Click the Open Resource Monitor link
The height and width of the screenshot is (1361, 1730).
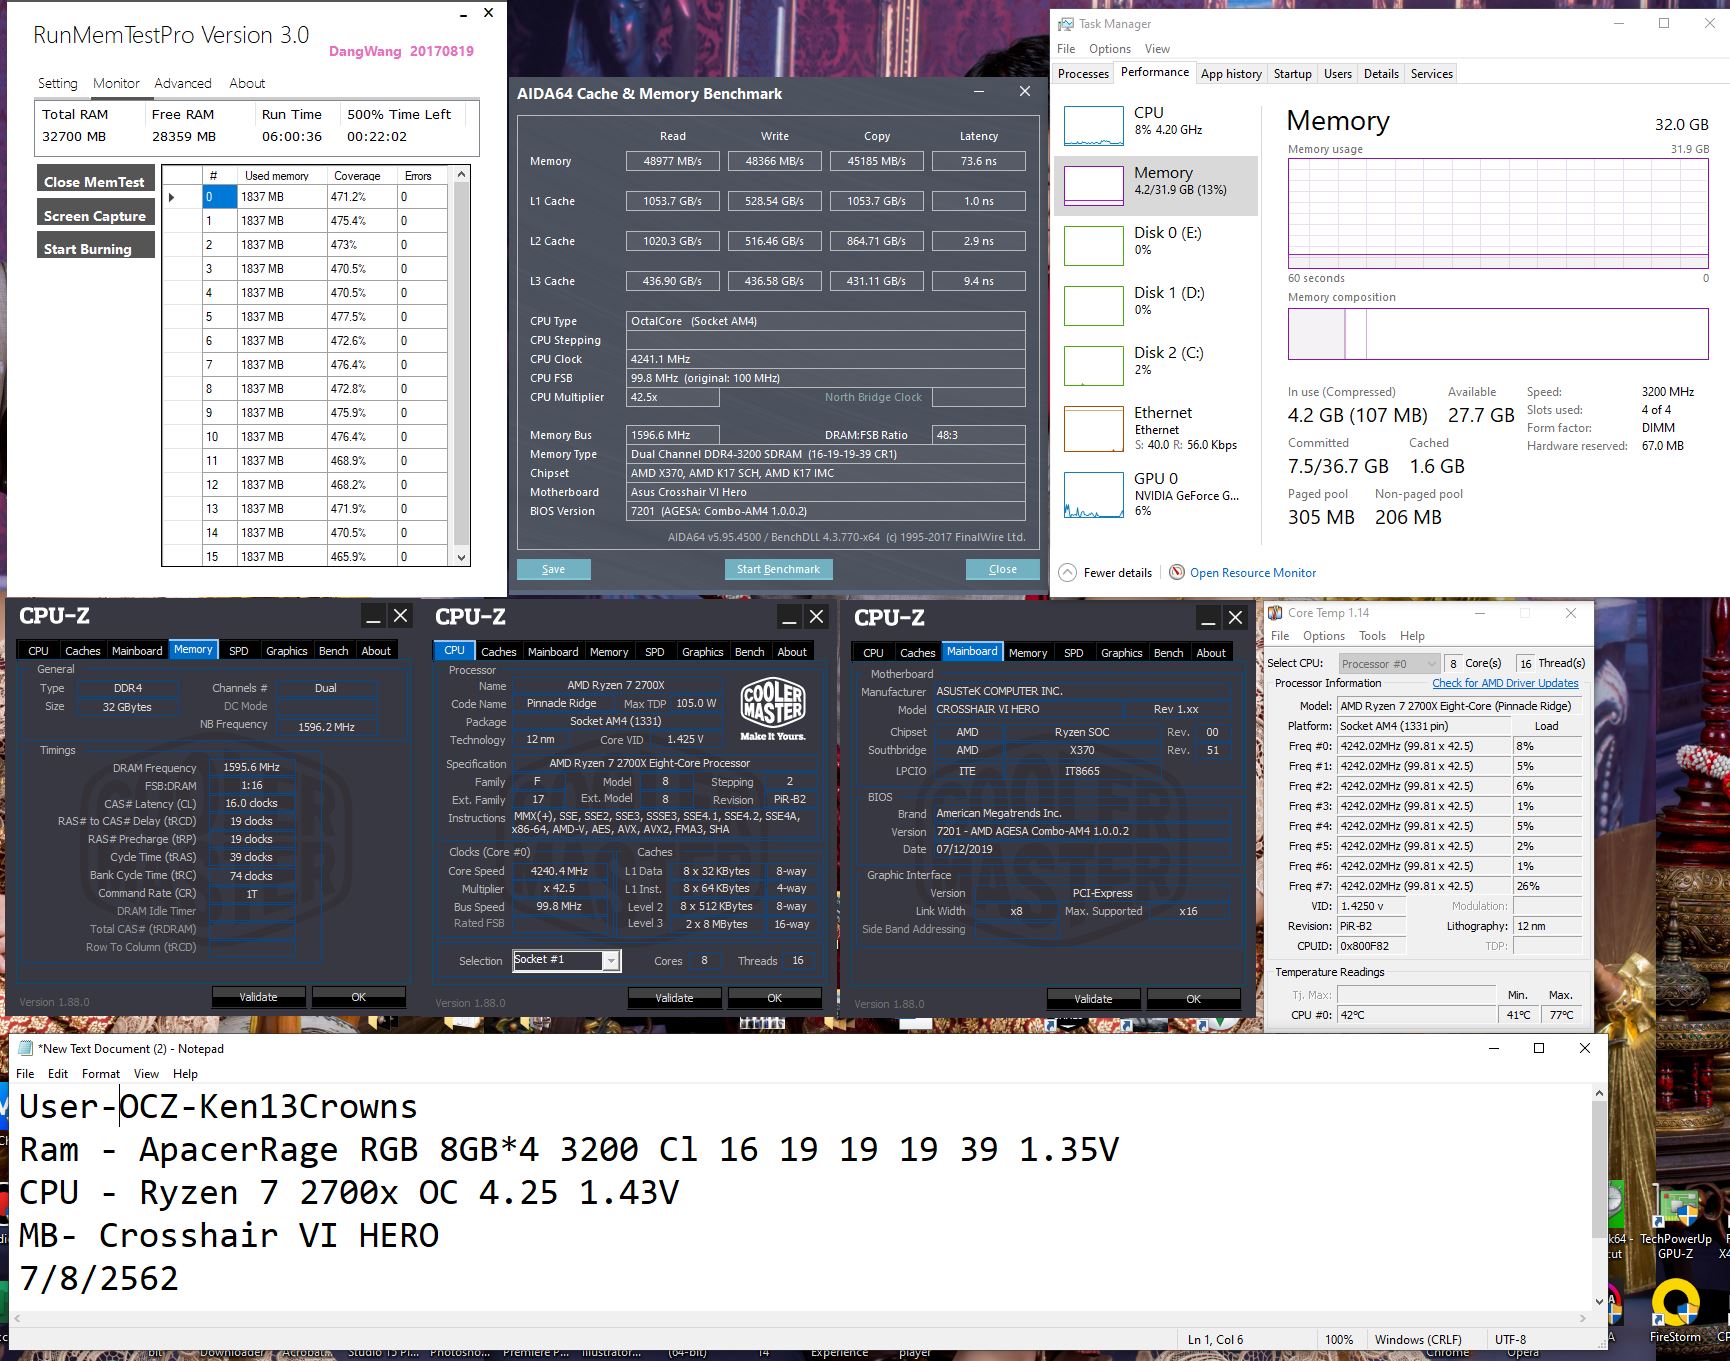pyautogui.click(x=1253, y=573)
